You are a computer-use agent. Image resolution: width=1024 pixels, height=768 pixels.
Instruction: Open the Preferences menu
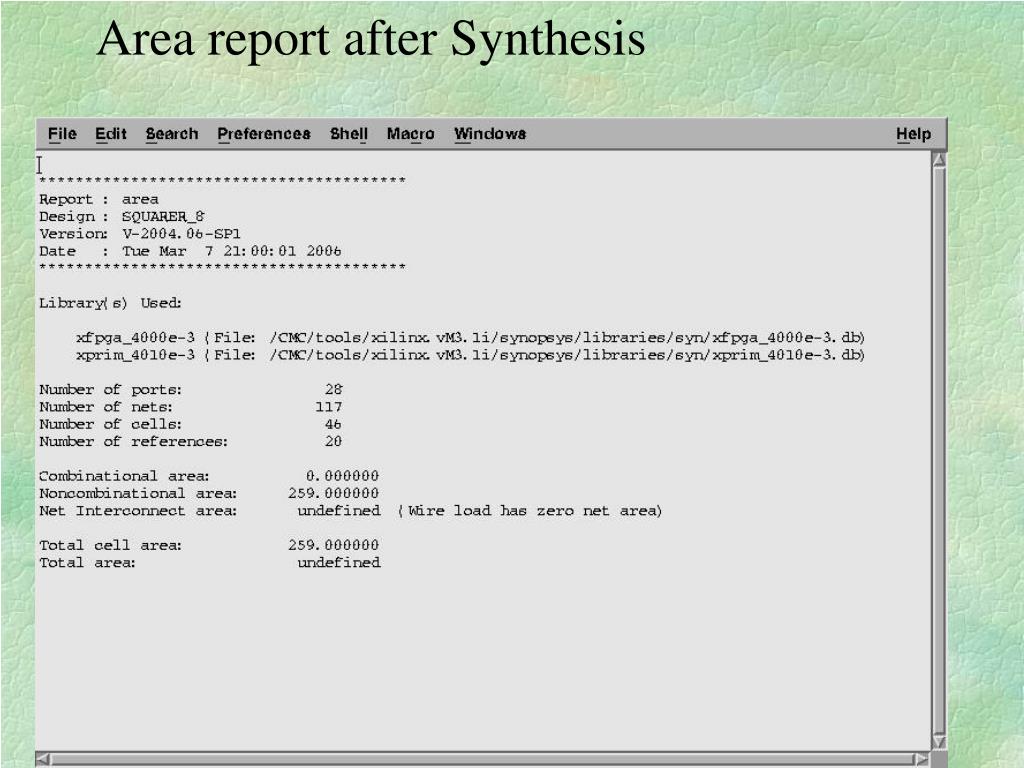pyautogui.click(x=264, y=134)
